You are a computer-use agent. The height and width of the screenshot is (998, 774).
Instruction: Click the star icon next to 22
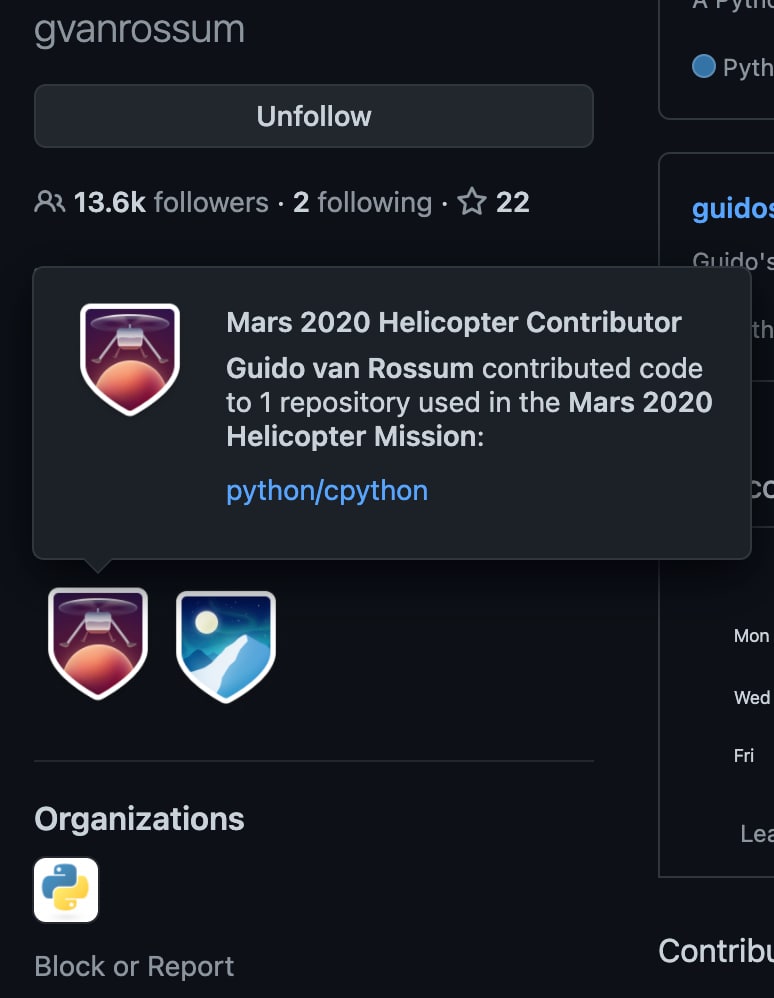472,202
